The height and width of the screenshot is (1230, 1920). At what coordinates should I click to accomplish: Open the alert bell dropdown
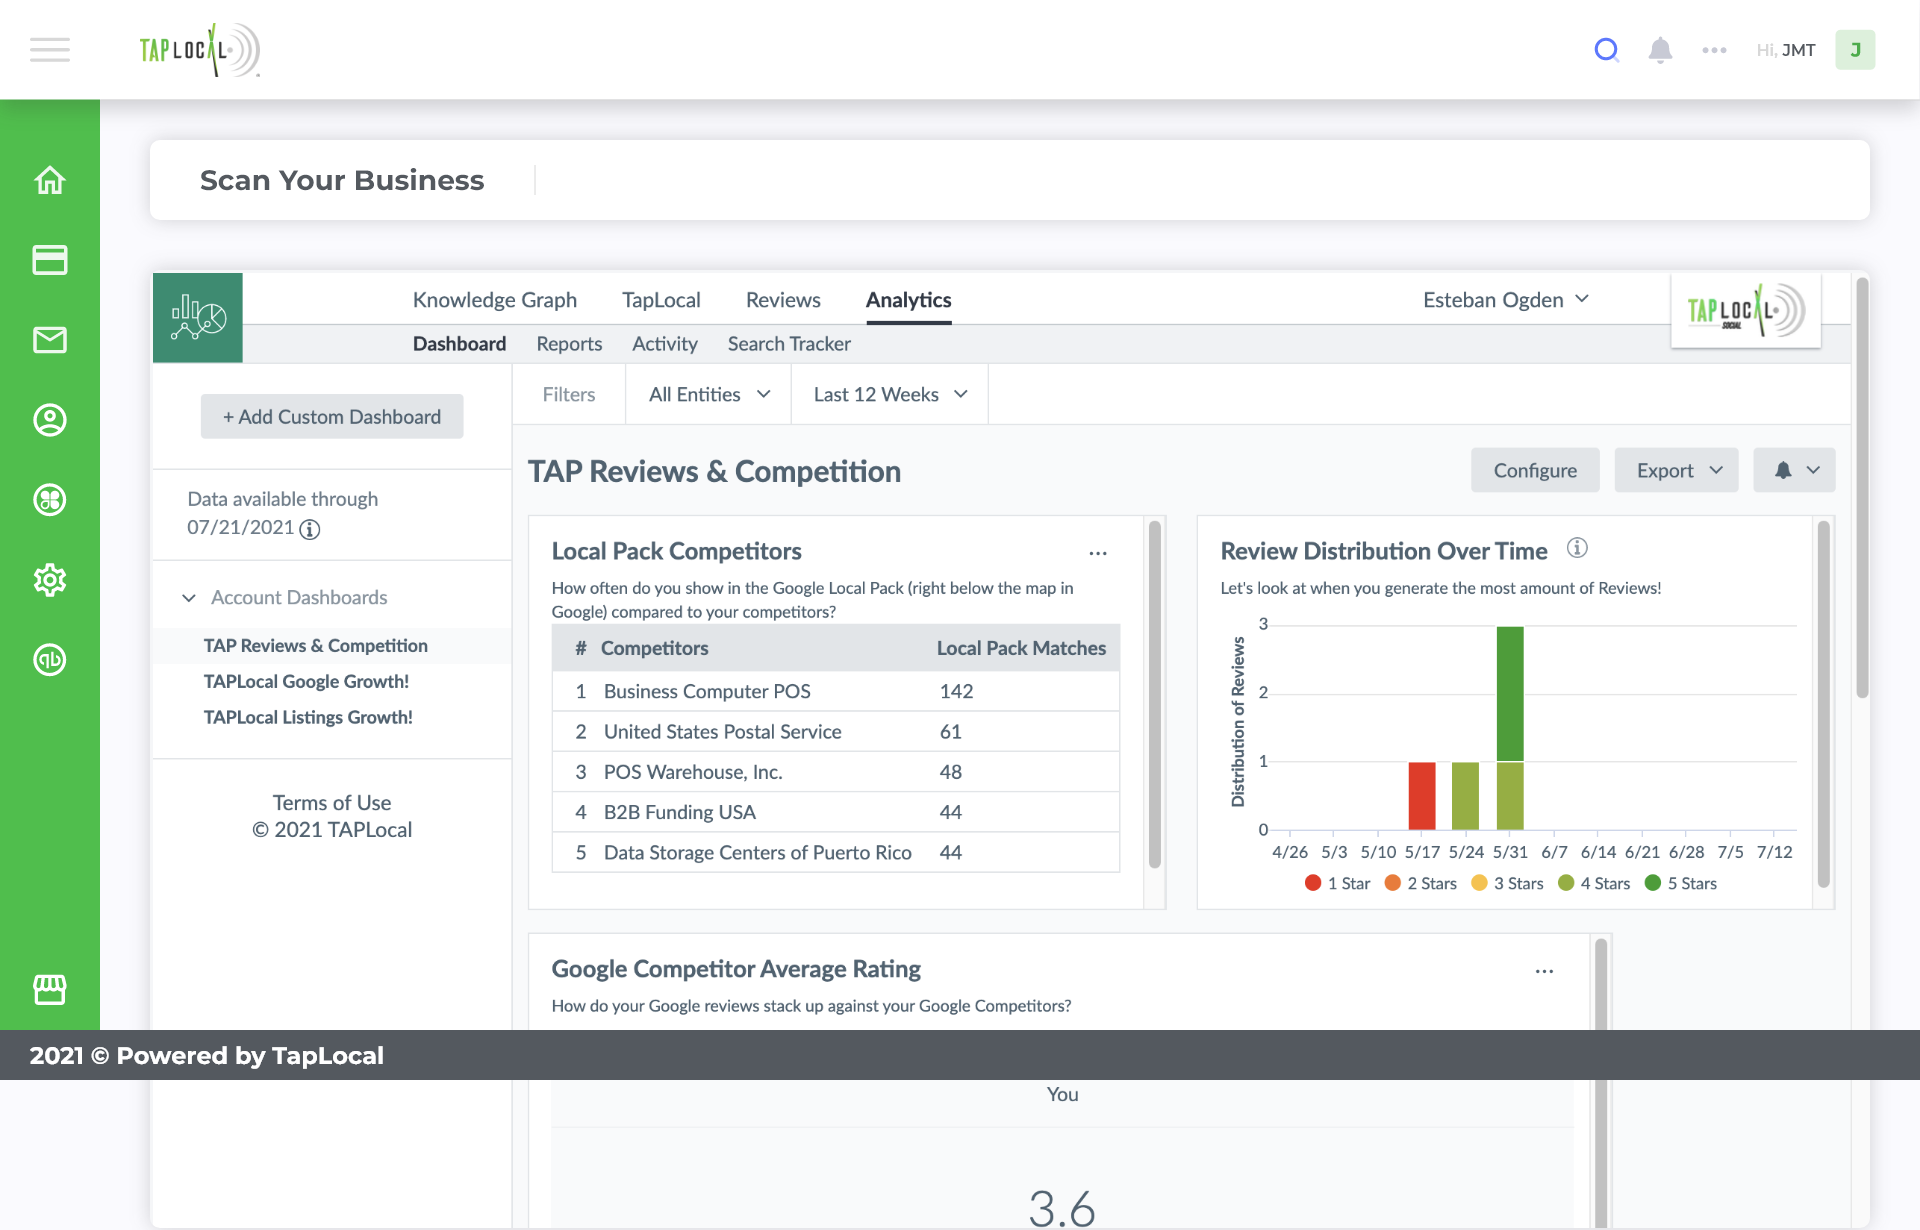click(x=1795, y=470)
